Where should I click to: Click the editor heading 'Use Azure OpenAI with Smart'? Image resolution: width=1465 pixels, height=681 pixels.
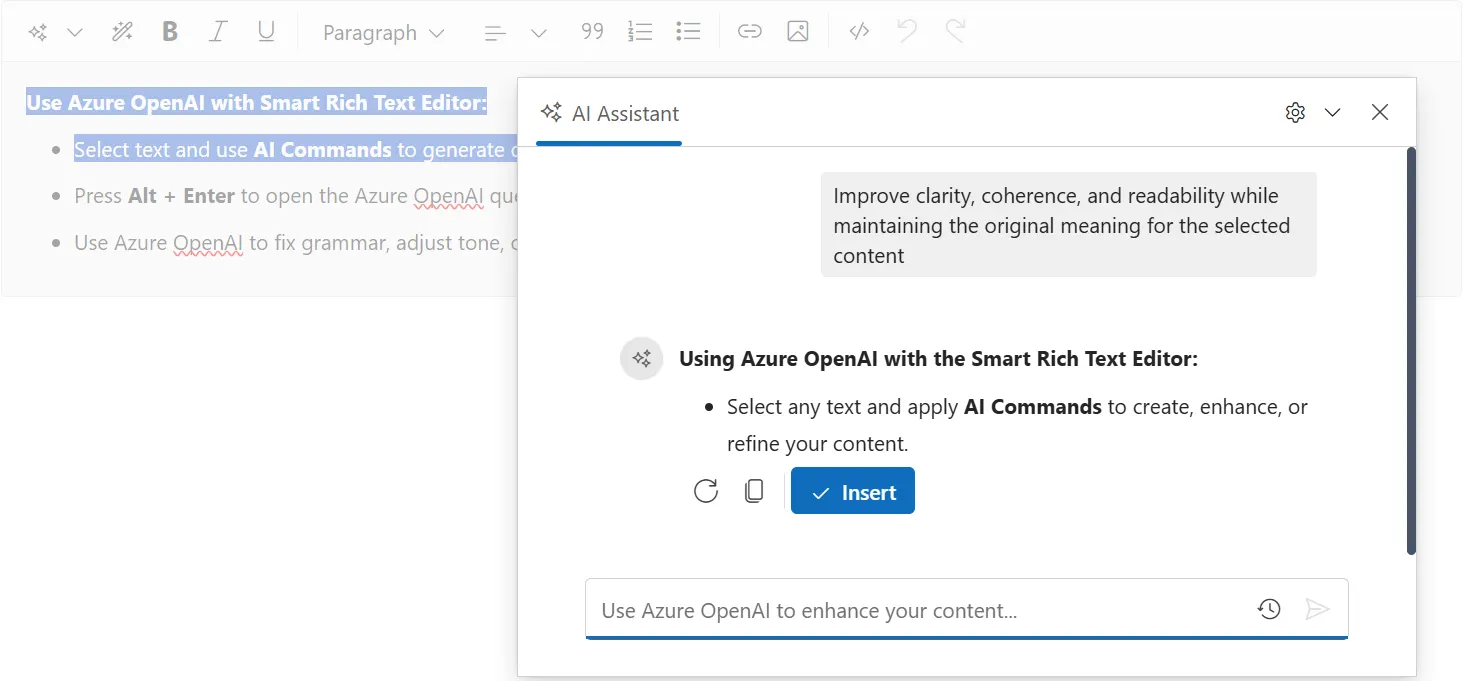click(256, 102)
